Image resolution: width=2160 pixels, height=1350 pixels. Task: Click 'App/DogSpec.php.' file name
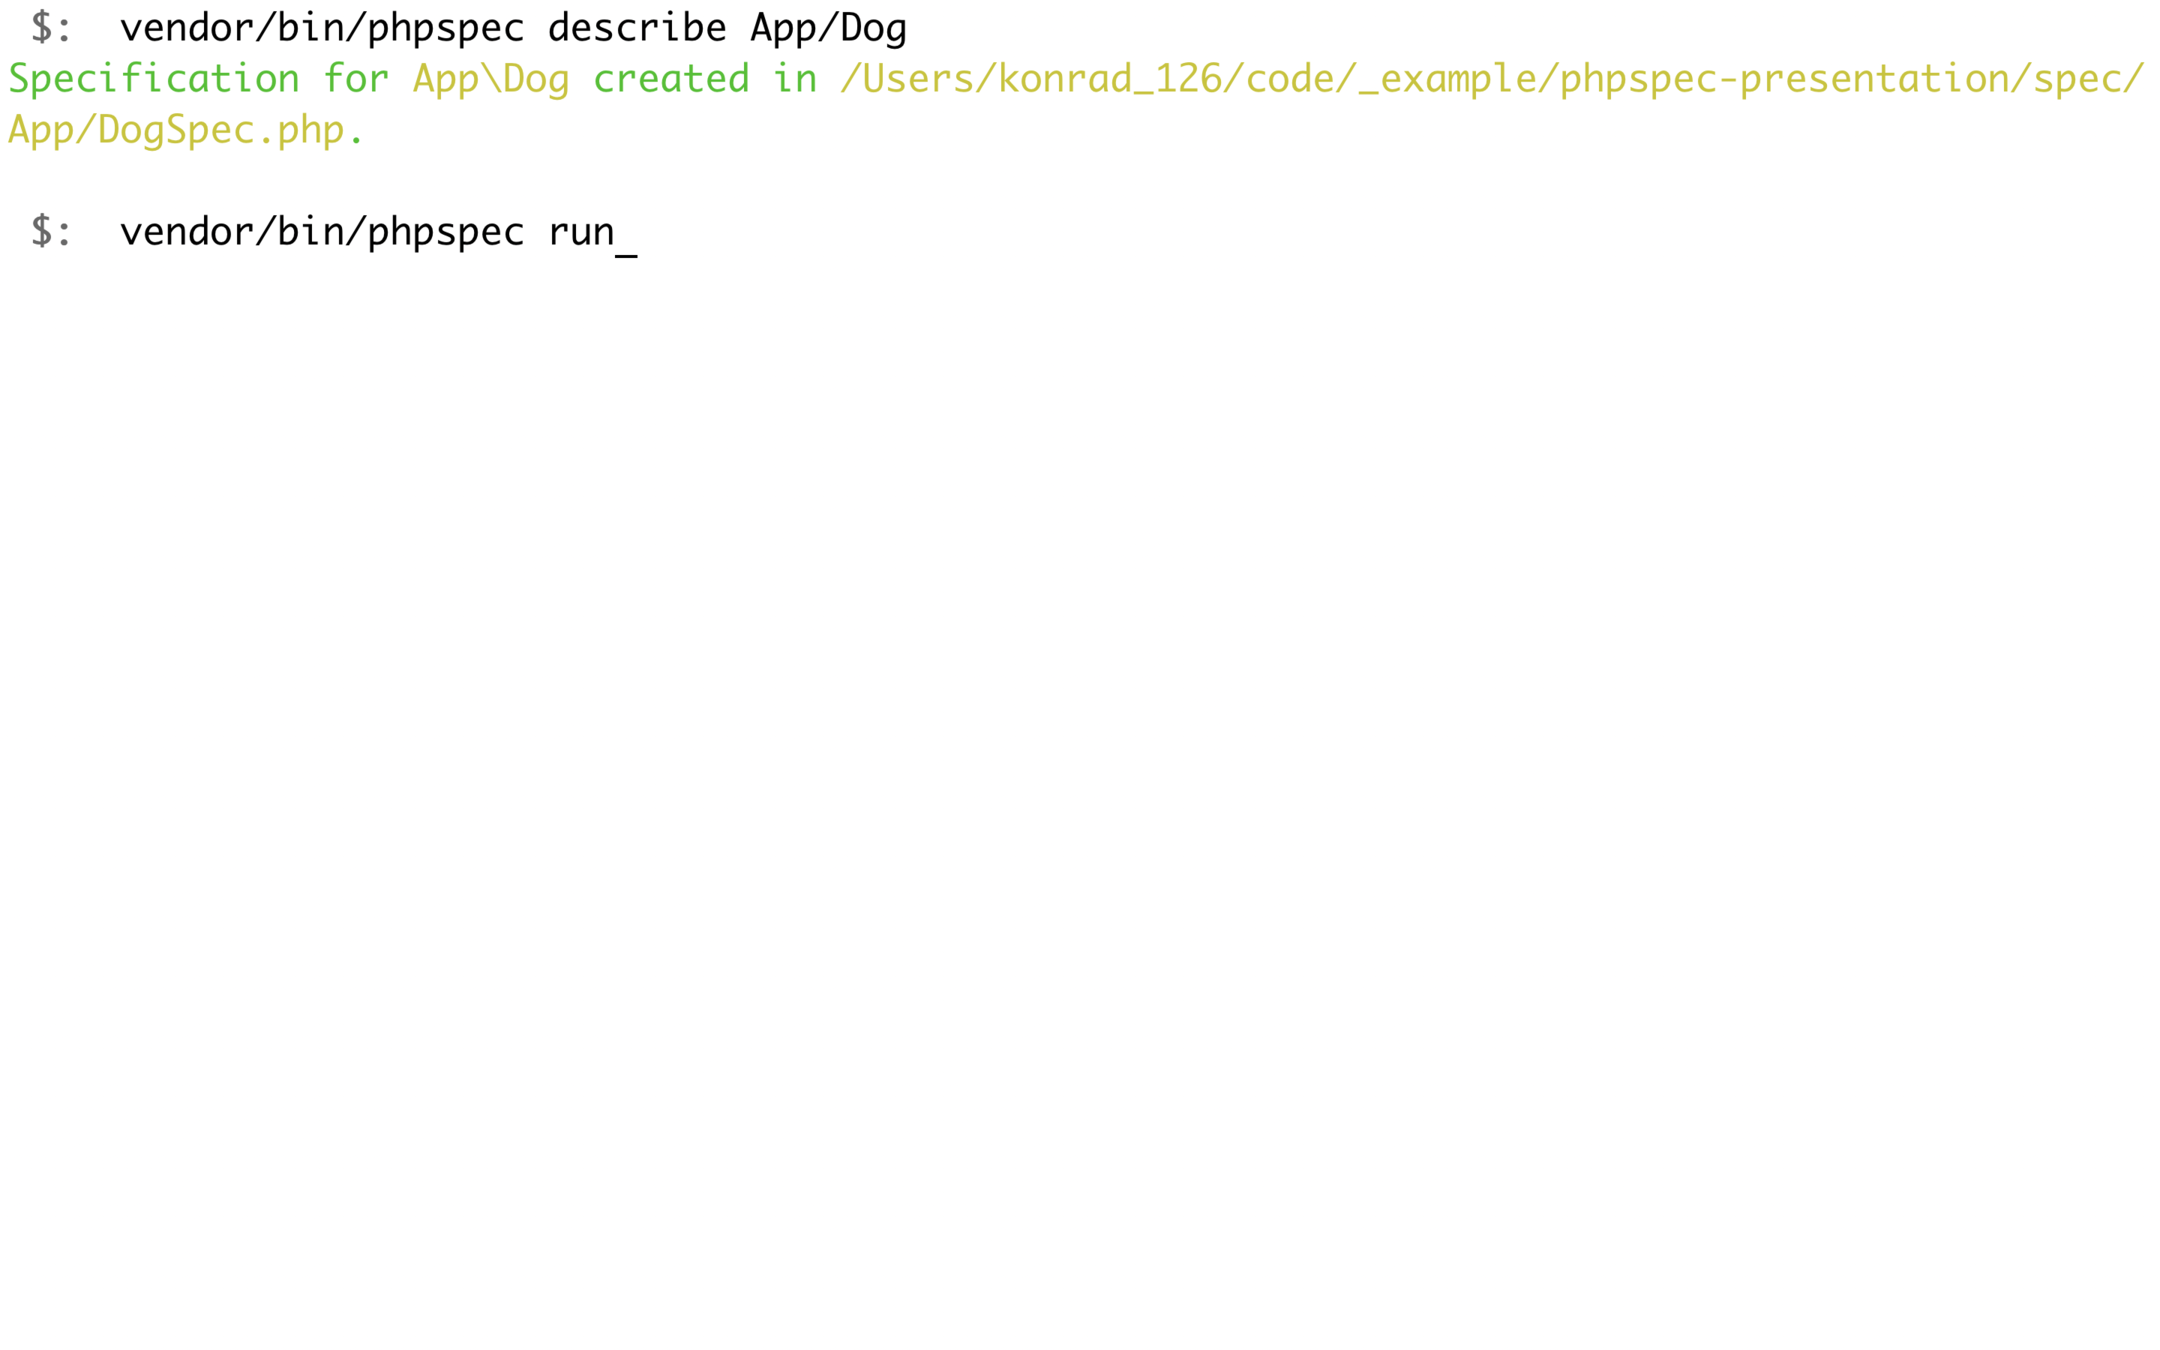(x=187, y=131)
